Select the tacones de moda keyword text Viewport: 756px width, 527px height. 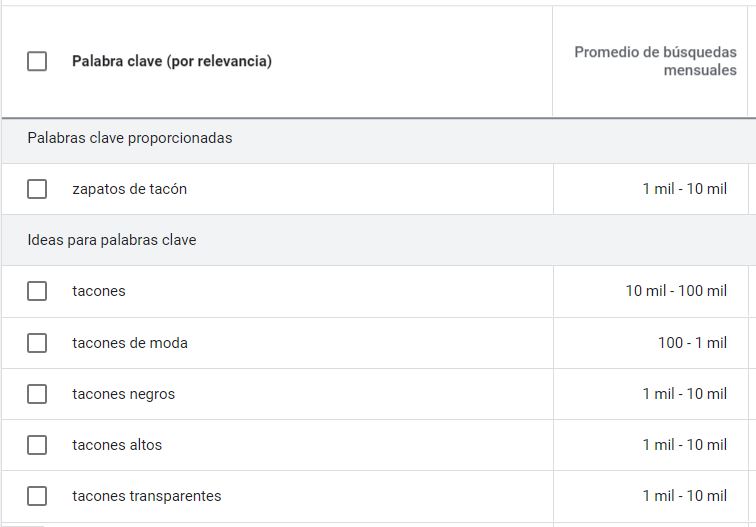point(130,343)
